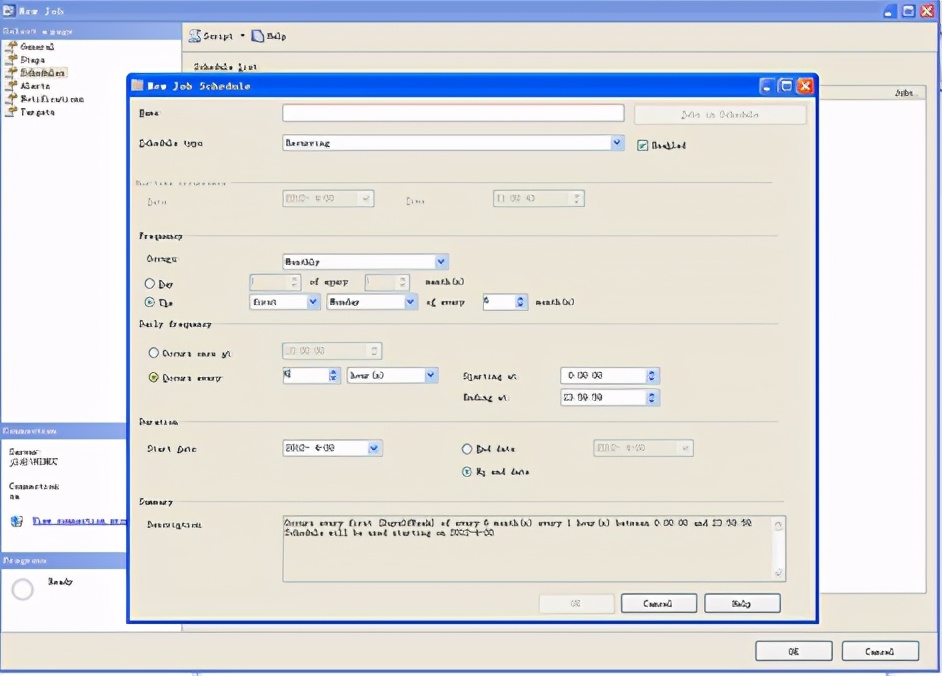This screenshot has height=676, width=942.
Task: Select the 'Occurs once at' radio button
Action: coord(153,352)
